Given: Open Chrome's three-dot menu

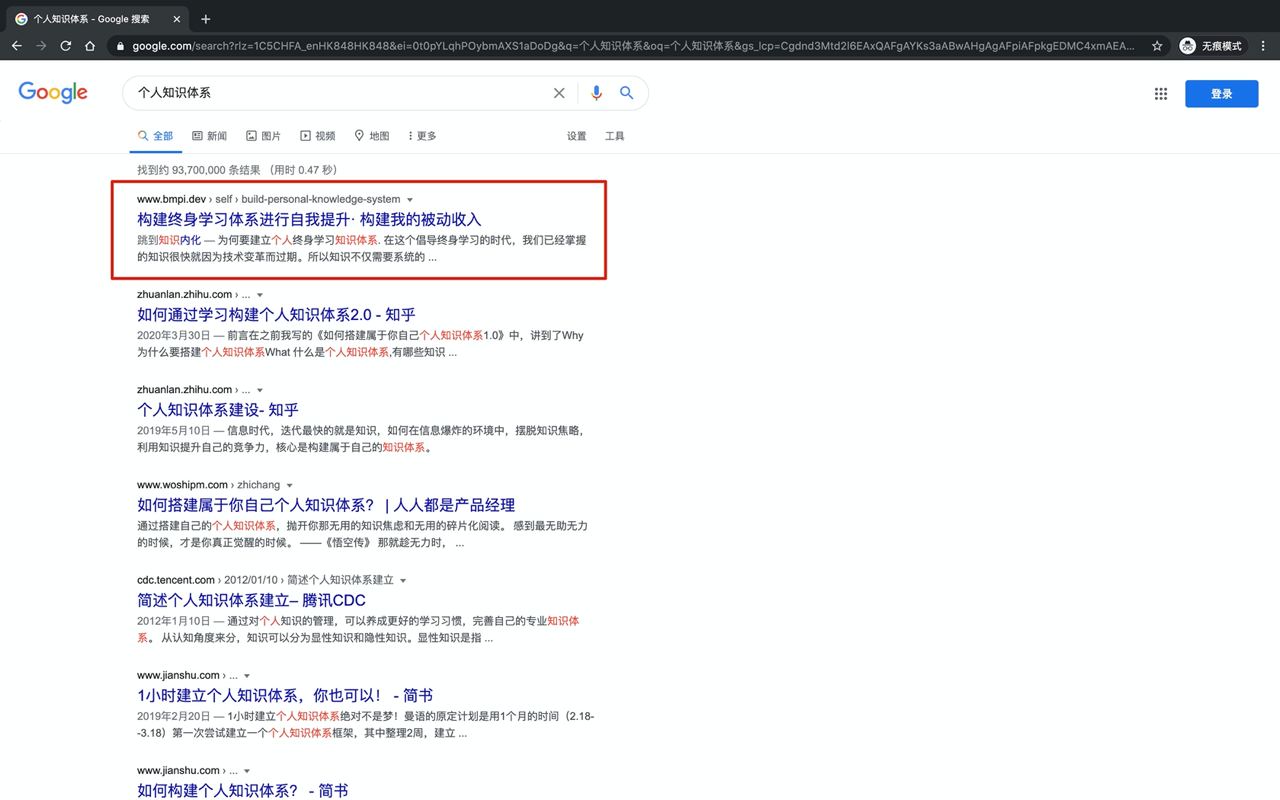Looking at the screenshot, I should pos(1263,46).
